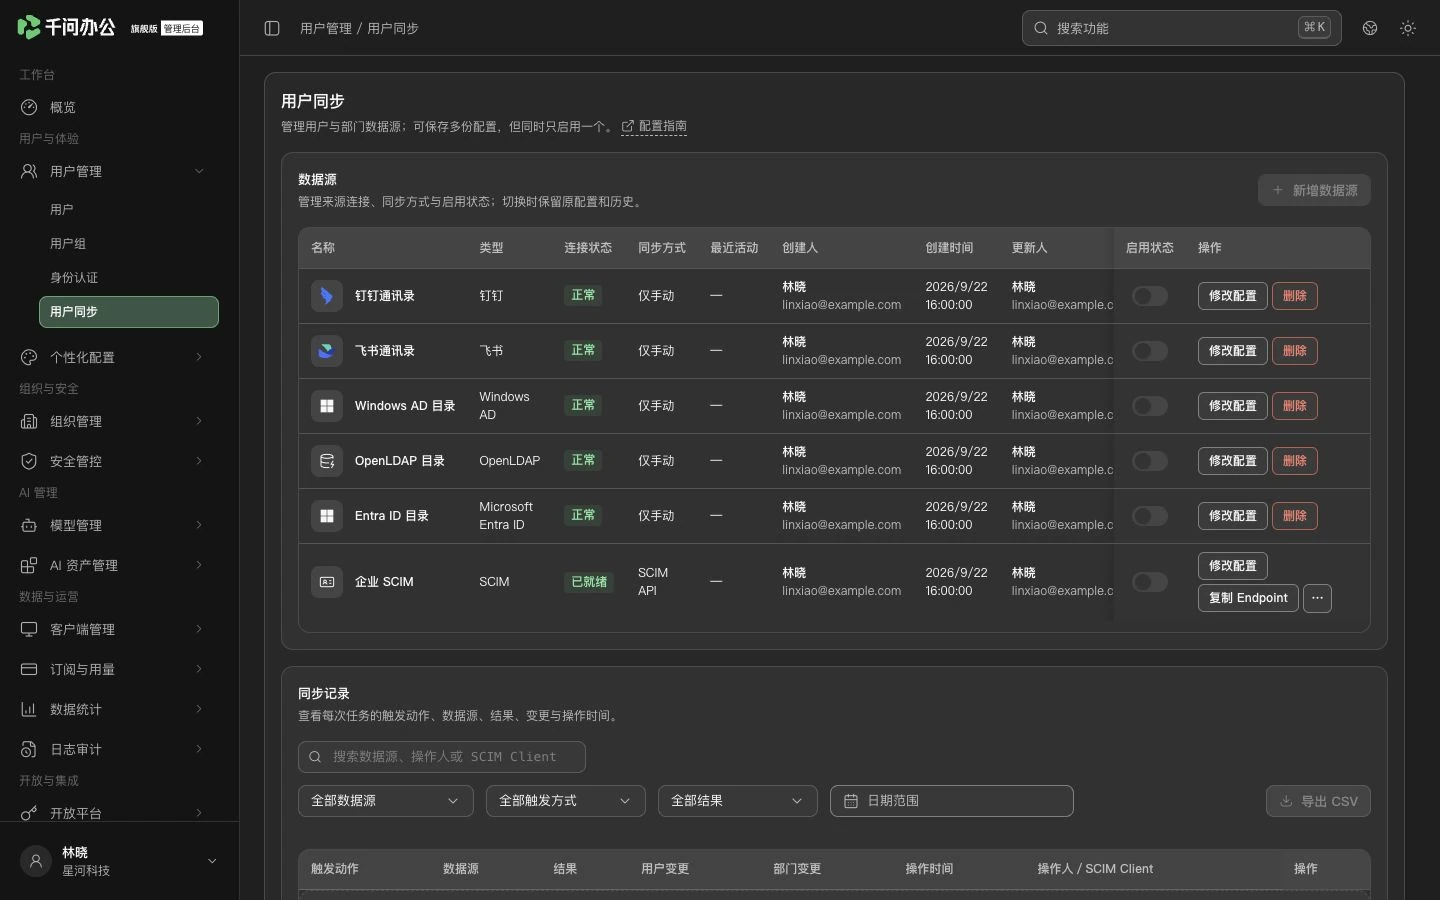Open the 全部数据源 filter dropdown
Screen dimensions: 1440x900
[x=386, y=801]
